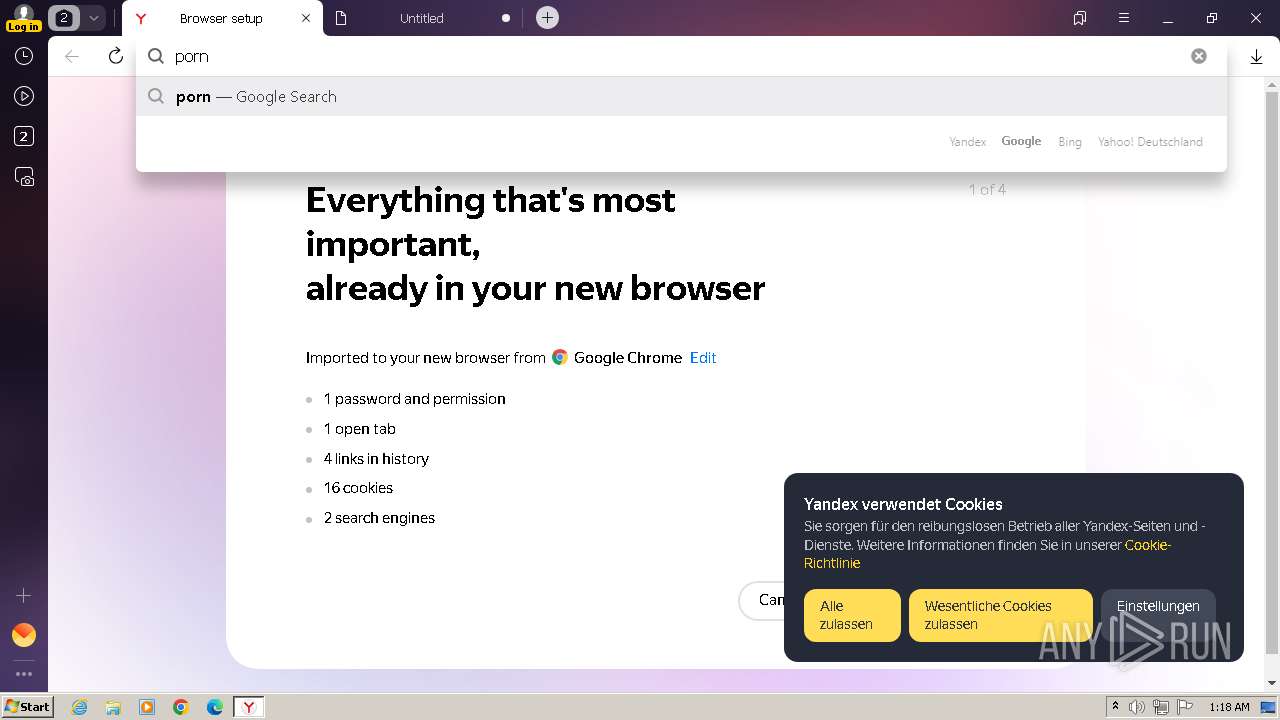Screen dimensions: 1280x720
Task: Open the volume speaker tray icon
Action: coord(1137,707)
